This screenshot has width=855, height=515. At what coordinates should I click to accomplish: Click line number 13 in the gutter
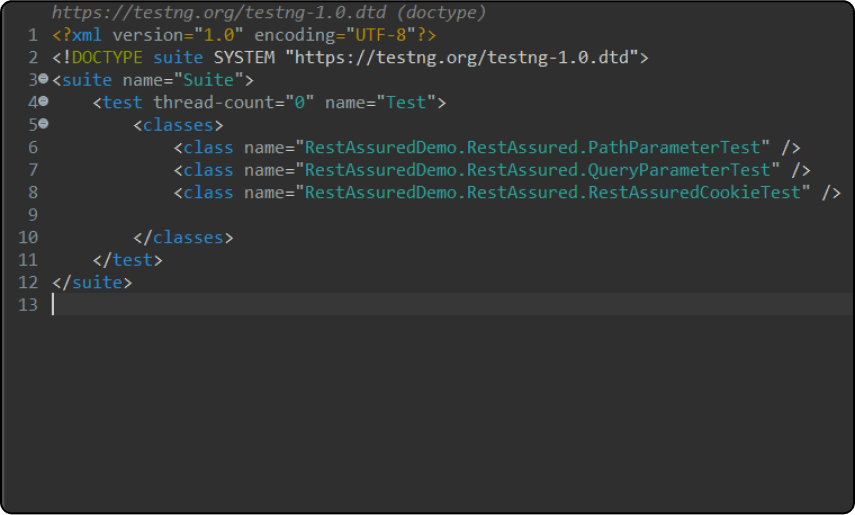coord(28,304)
